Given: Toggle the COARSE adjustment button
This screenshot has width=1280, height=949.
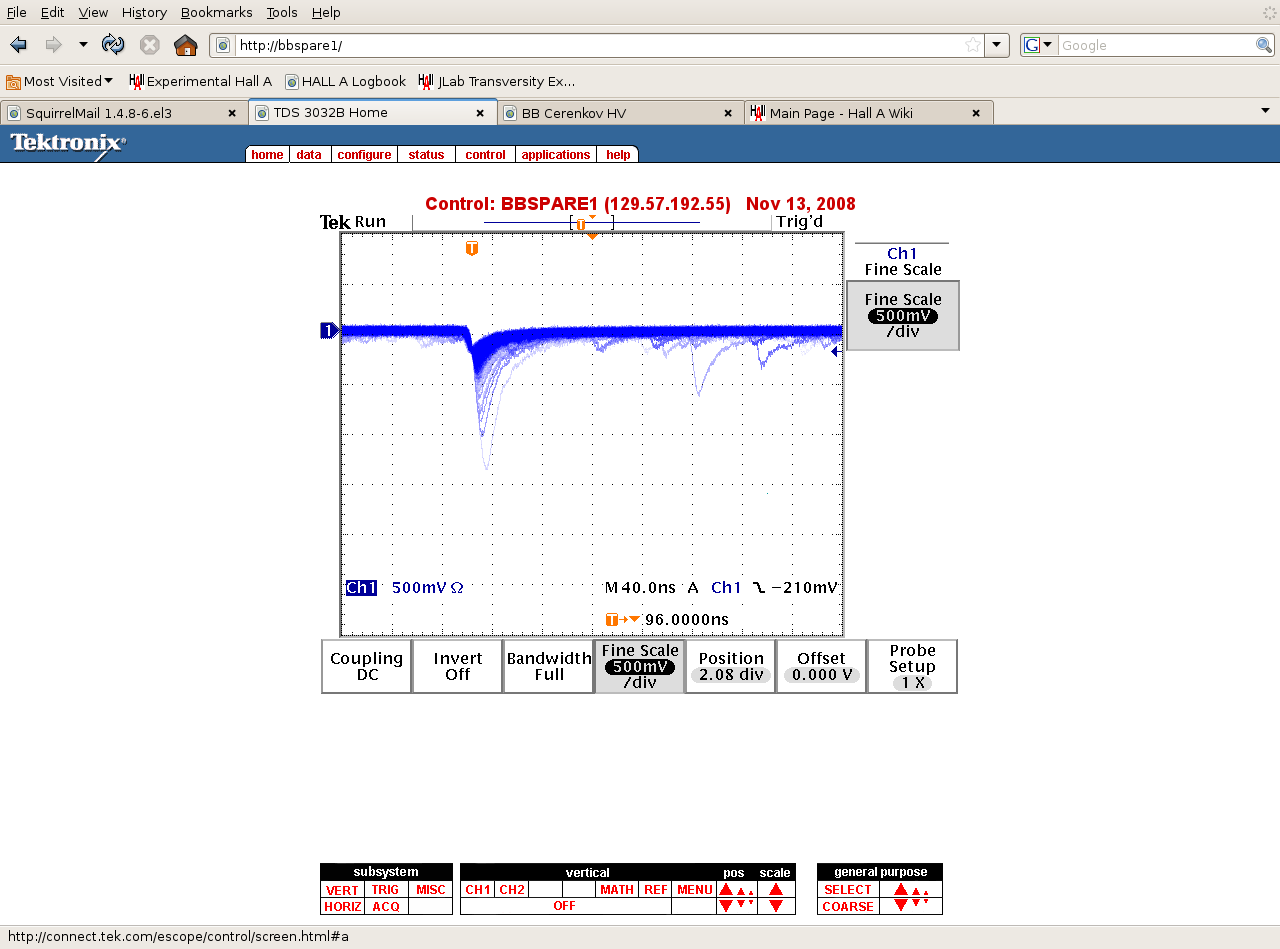Looking at the screenshot, I should (x=848, y=907).
